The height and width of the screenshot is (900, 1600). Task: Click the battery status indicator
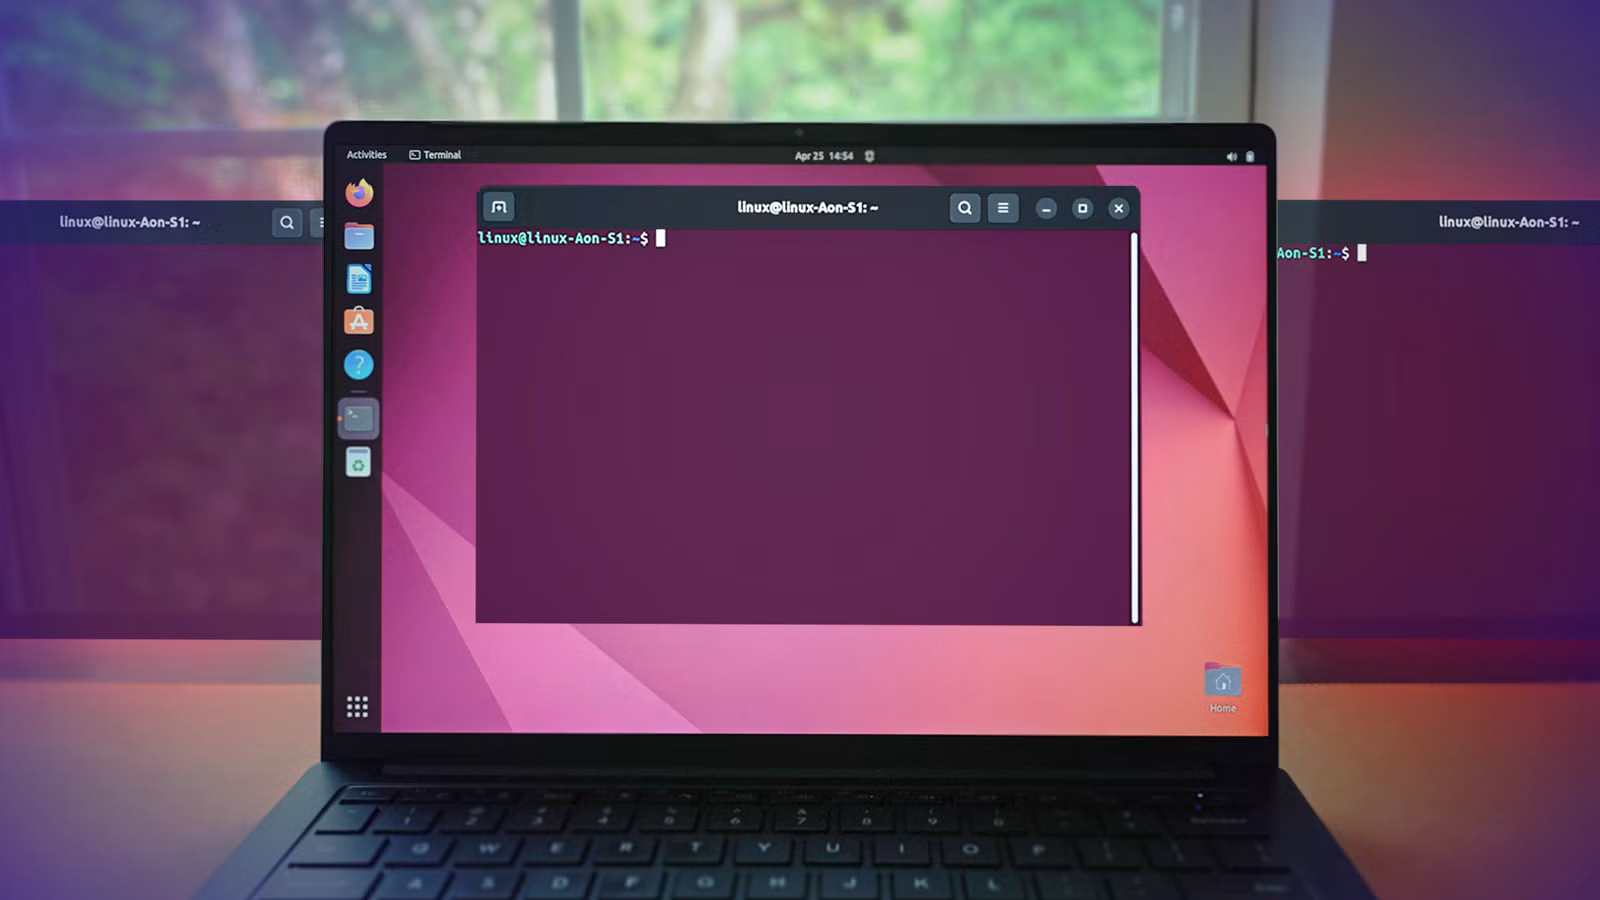tap(1249, 157)
